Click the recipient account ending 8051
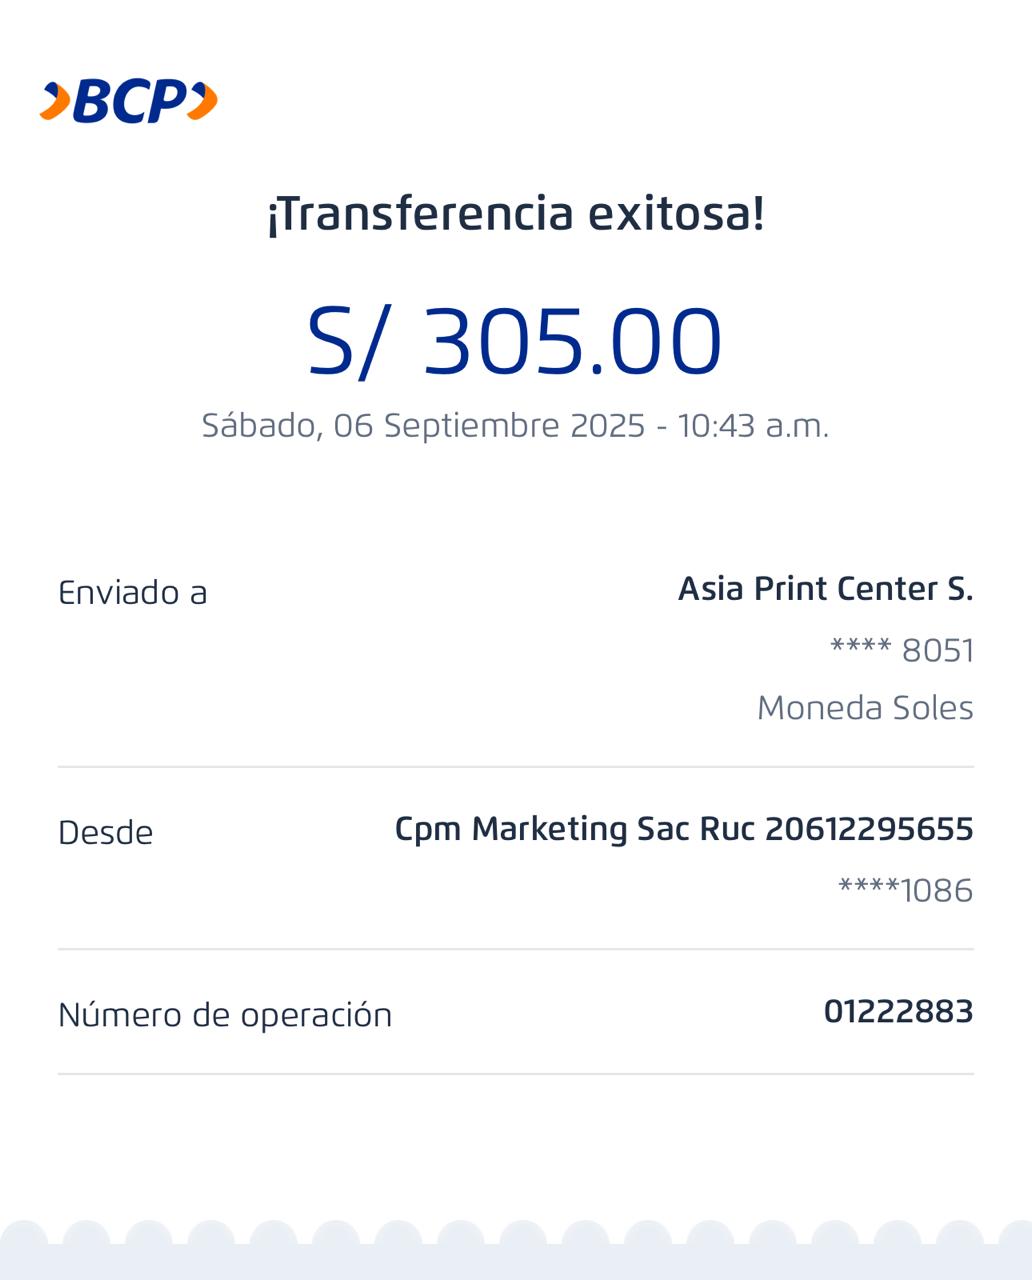The width and height of the screenshot is (1032, 1280). (902, 650)
